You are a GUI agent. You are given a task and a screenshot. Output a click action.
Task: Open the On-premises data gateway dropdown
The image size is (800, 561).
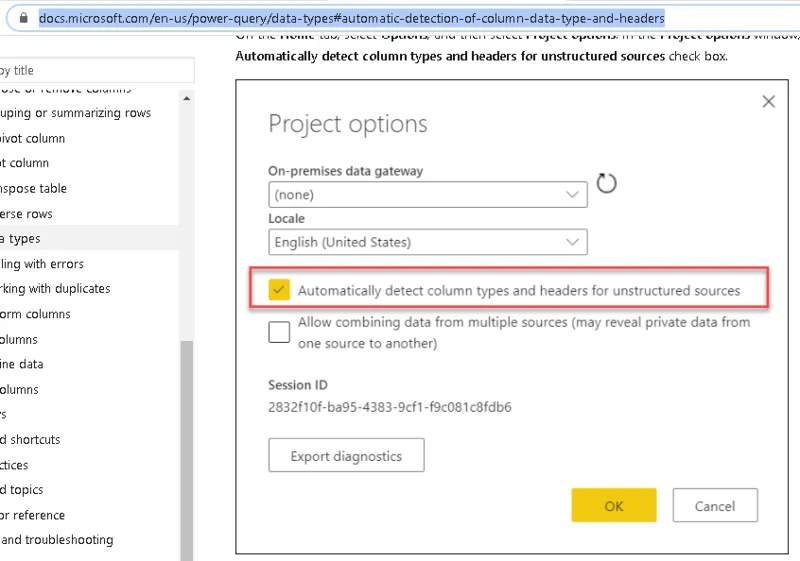coord(428,194)
